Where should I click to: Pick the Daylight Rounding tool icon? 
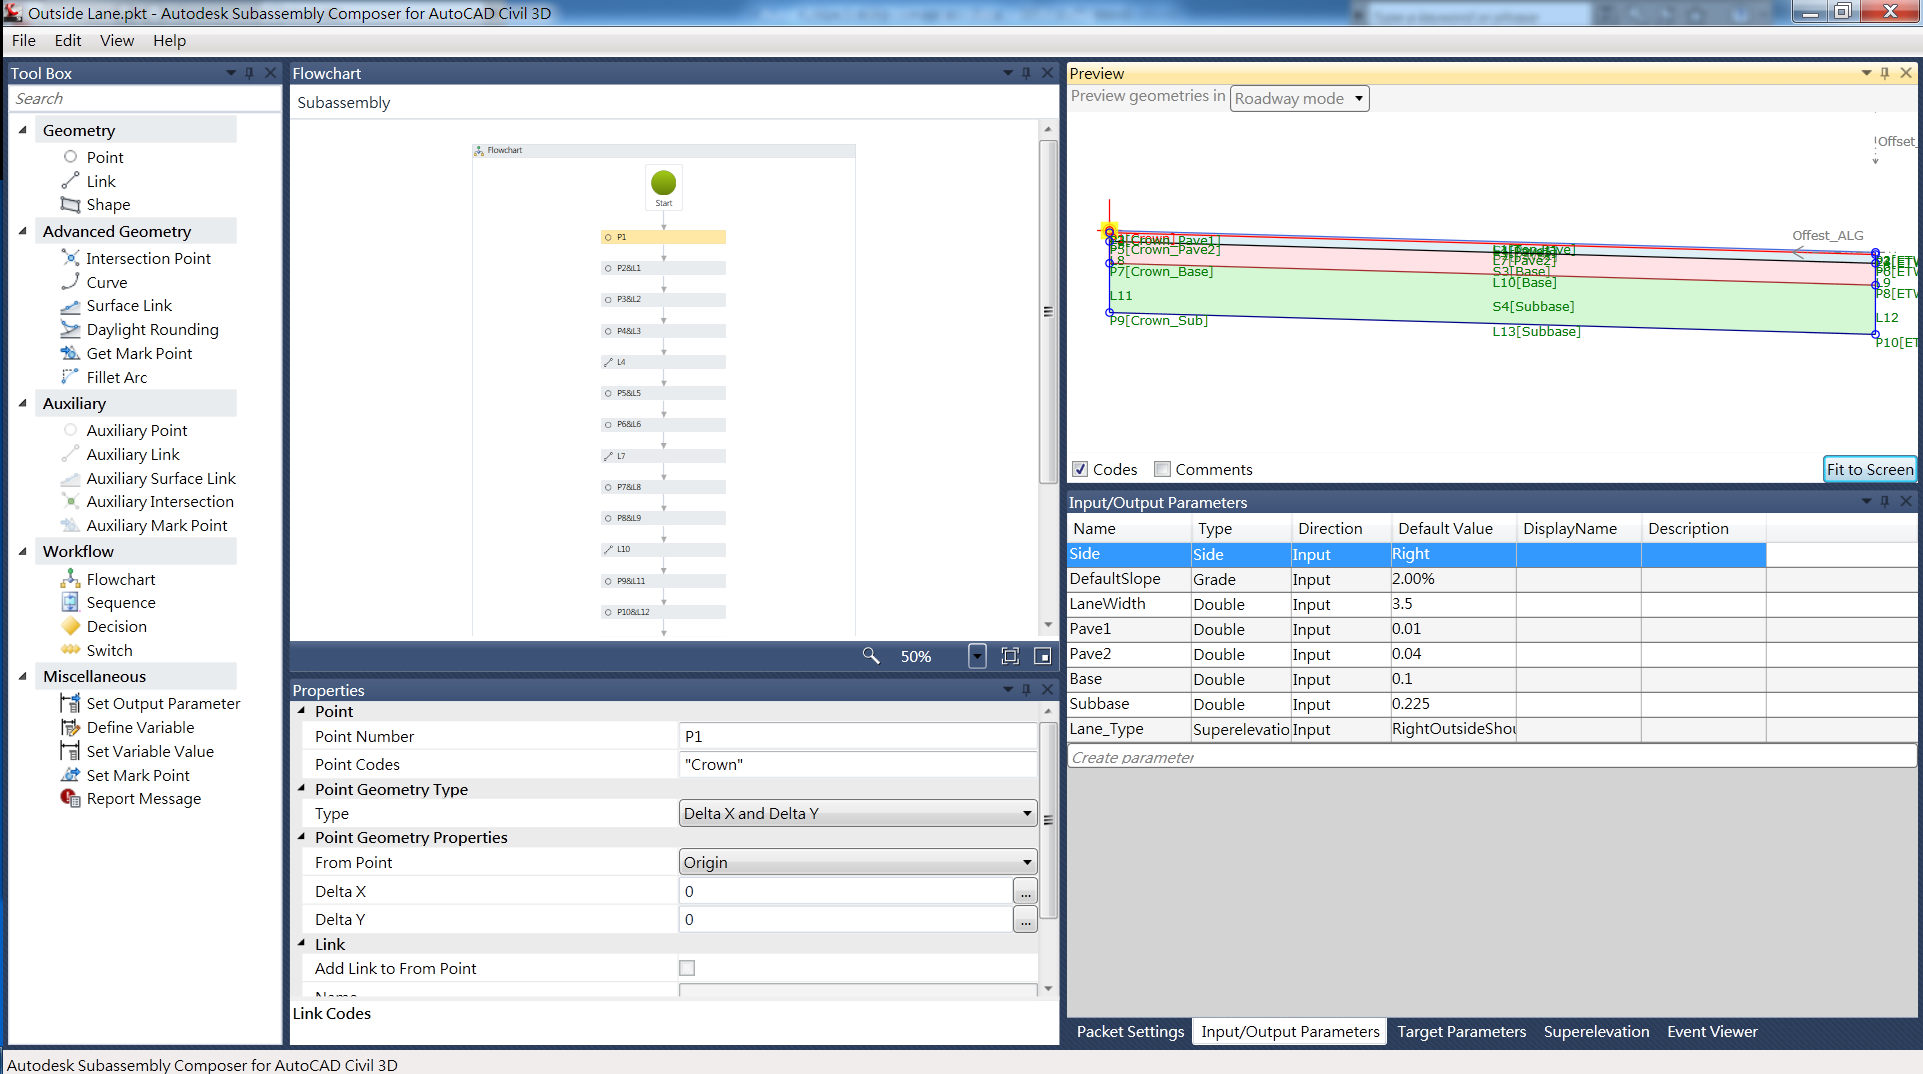tap(70, 329)
